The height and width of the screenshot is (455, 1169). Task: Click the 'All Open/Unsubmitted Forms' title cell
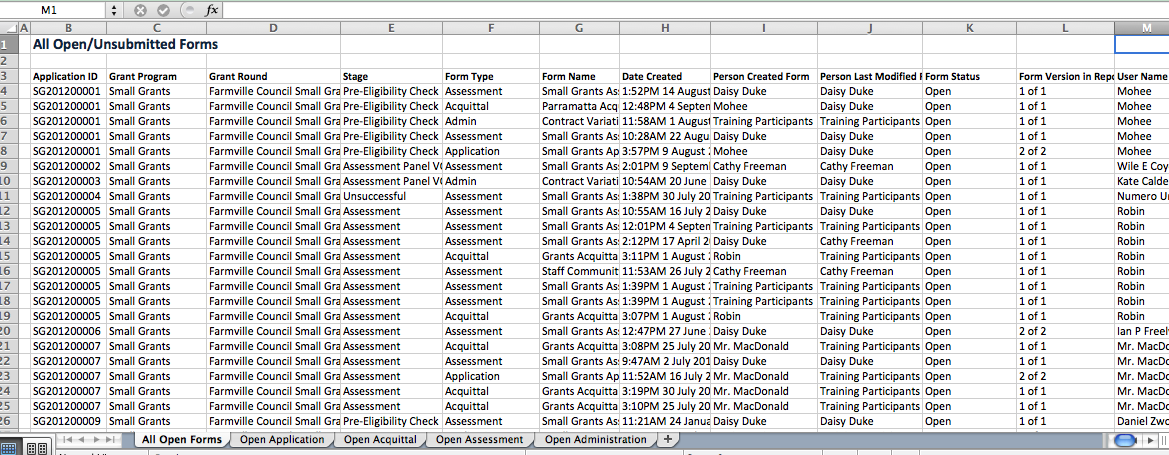[x=125, y=45]
